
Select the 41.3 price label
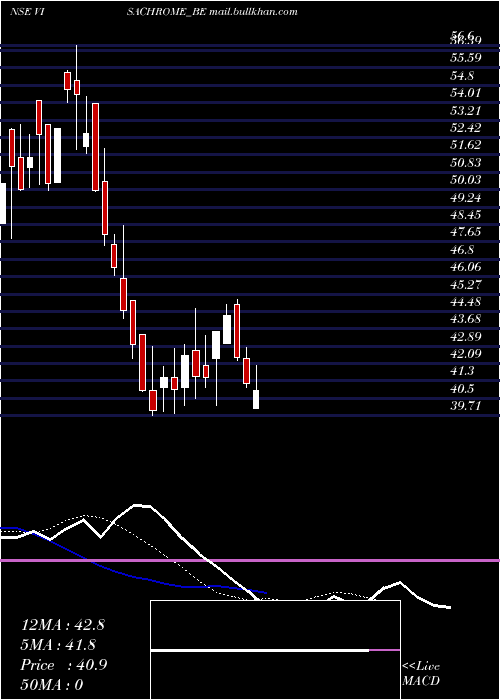(x=462, y=371)
